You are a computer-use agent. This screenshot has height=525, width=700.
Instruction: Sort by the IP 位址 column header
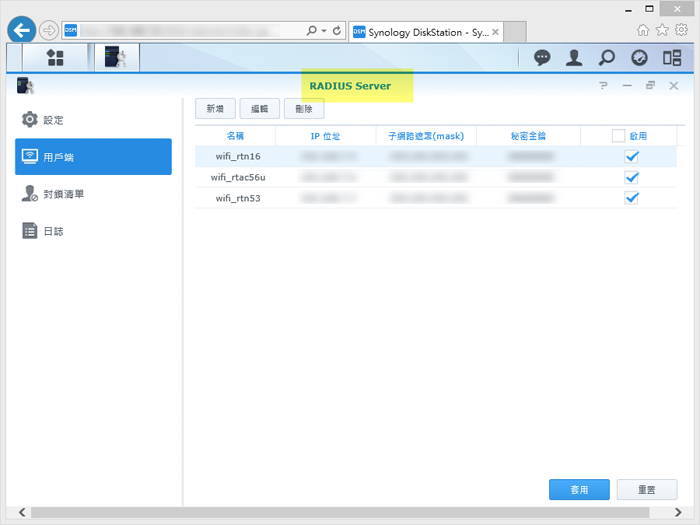click(325, 136)
